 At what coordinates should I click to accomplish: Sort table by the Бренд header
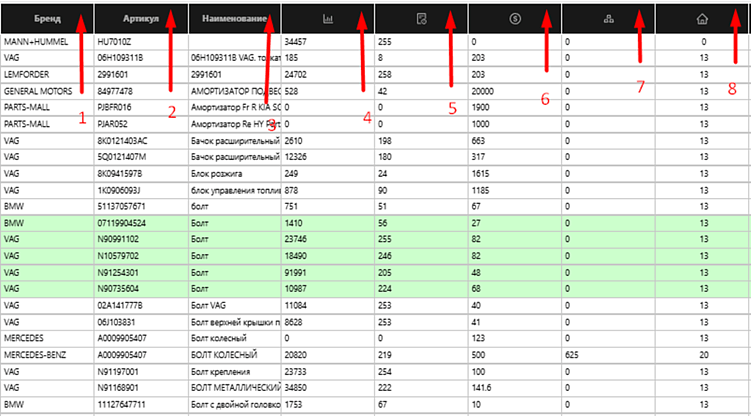(47, 19)
